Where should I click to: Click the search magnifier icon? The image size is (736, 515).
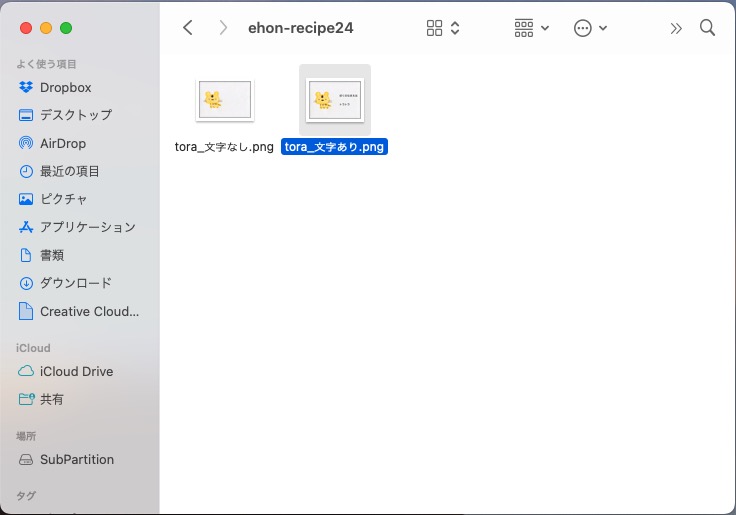click(707, 28)
